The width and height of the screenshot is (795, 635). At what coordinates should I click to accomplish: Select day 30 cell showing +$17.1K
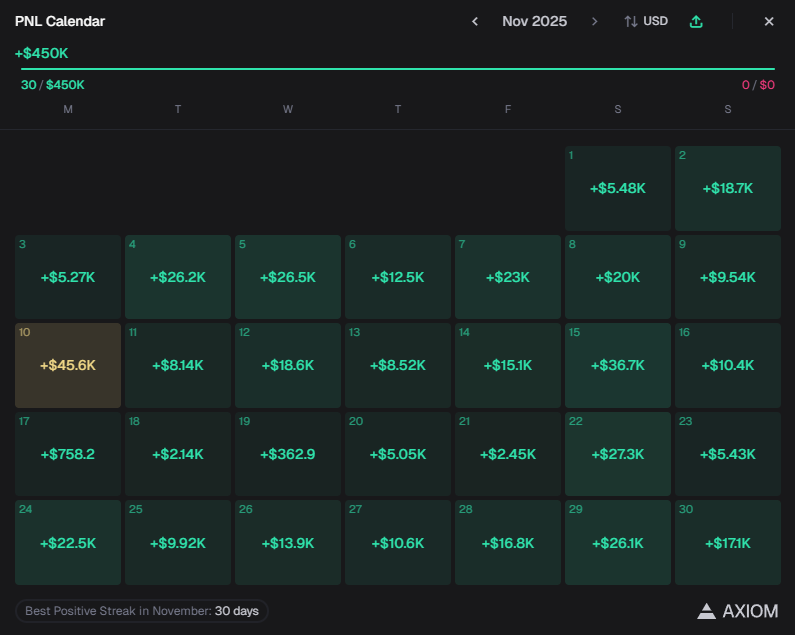[728, 543]
